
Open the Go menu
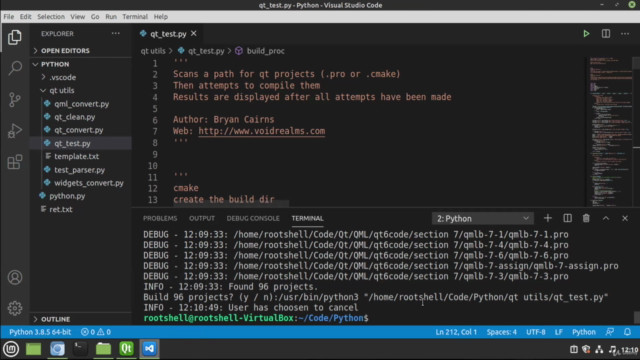tap(95, 17)
